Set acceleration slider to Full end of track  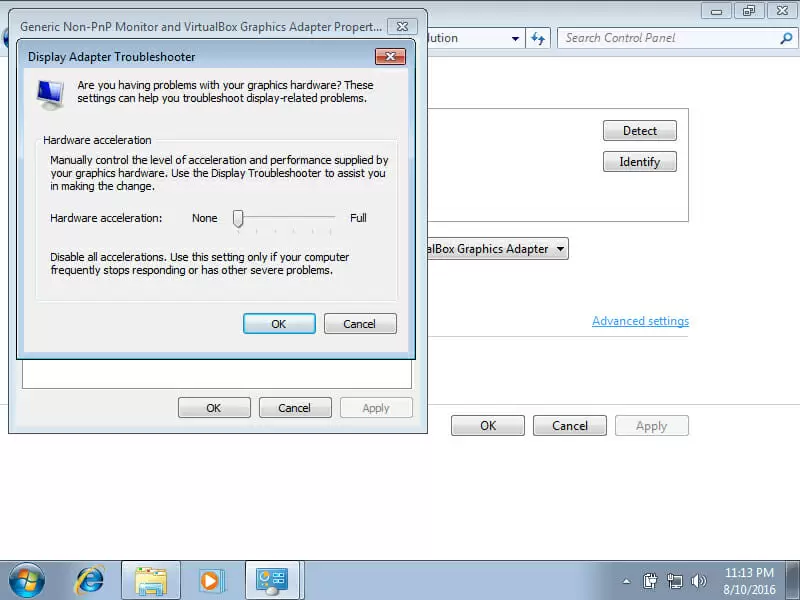(x=331, y=218)
